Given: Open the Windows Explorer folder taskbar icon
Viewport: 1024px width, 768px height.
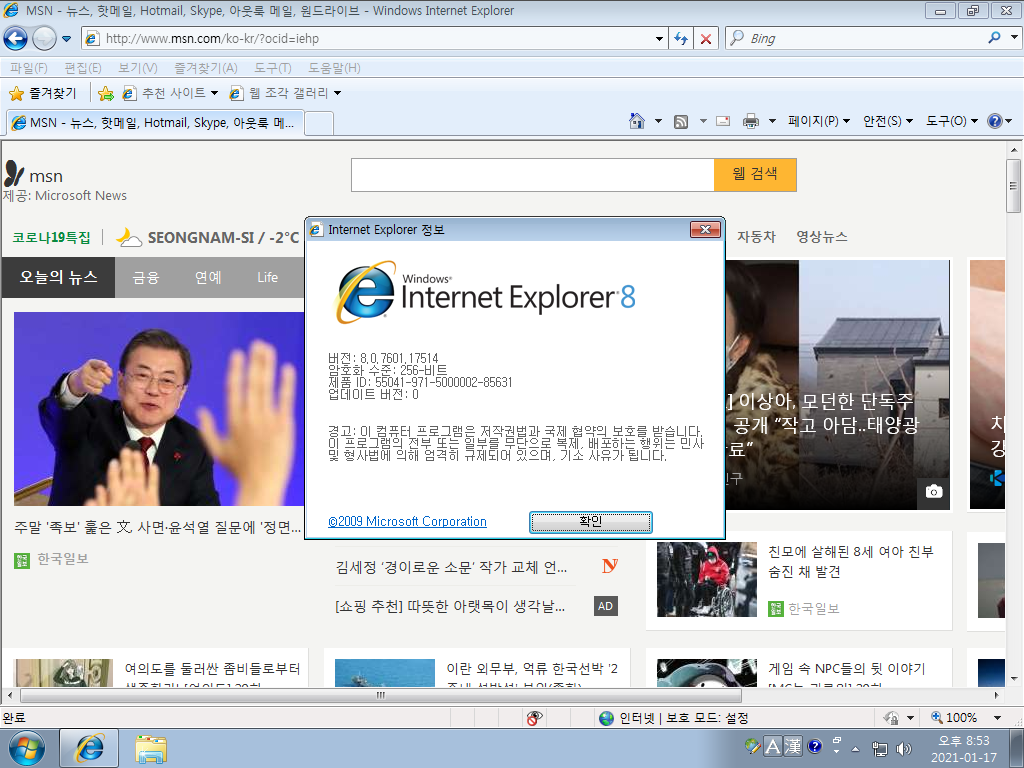Looking at the screenshot, I should click(151, 748).
